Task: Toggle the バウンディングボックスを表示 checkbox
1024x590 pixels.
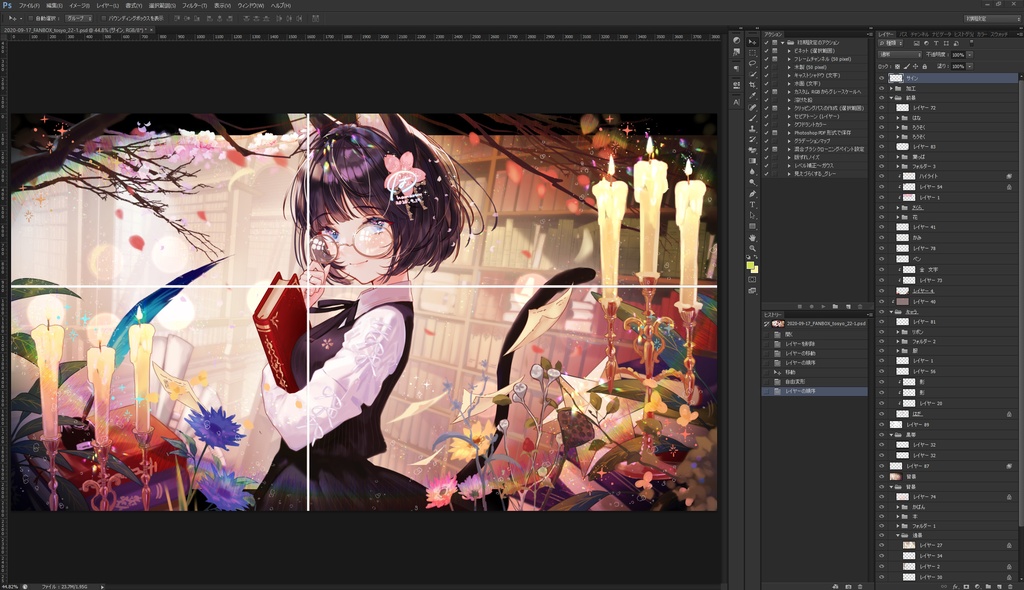Action: coord(104,18)
